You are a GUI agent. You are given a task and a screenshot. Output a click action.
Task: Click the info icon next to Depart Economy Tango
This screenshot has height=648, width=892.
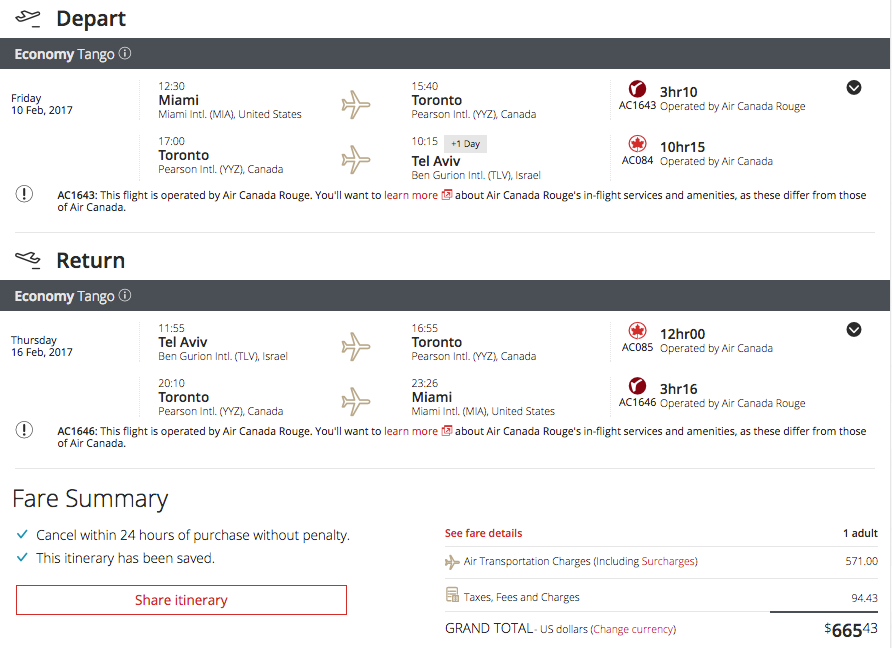tap(125, 54)
